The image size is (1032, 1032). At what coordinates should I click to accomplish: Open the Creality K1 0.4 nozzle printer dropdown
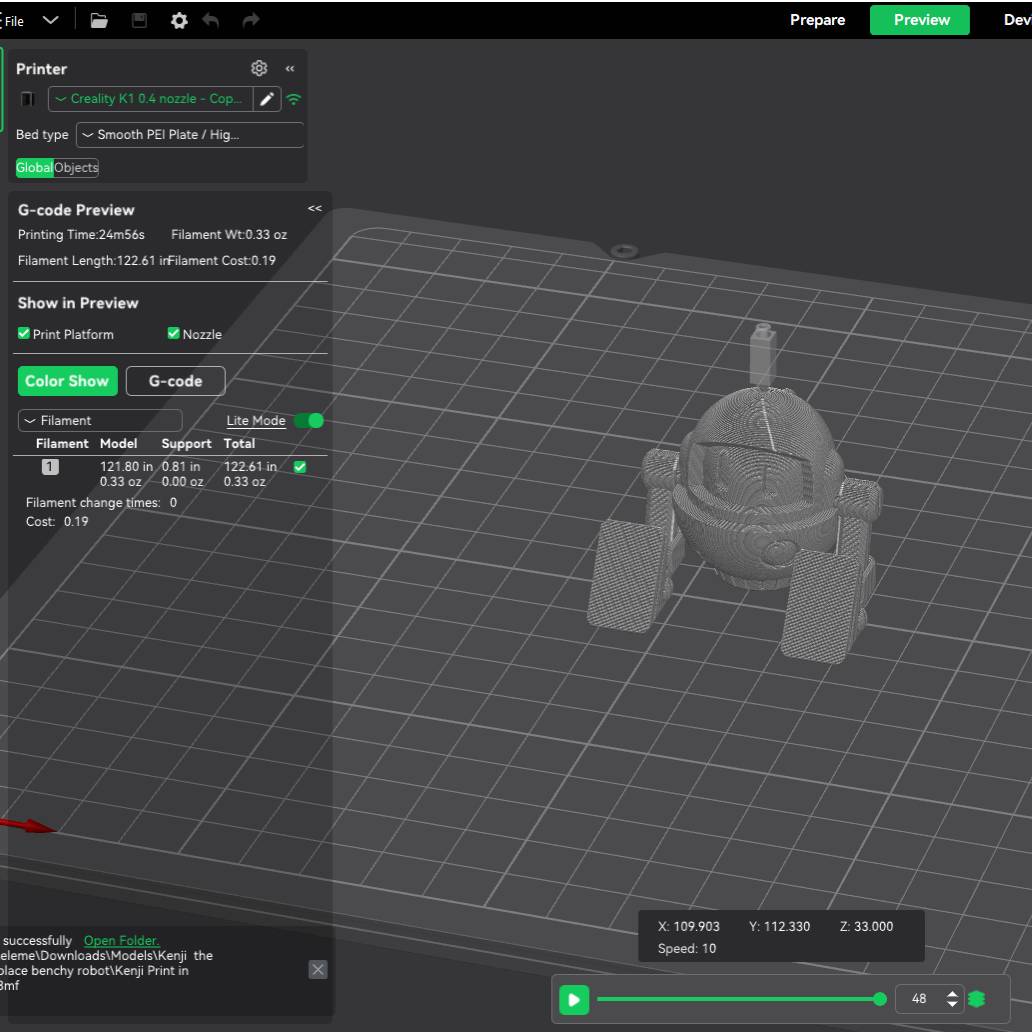pyautogui.click(x=150, y=99)
